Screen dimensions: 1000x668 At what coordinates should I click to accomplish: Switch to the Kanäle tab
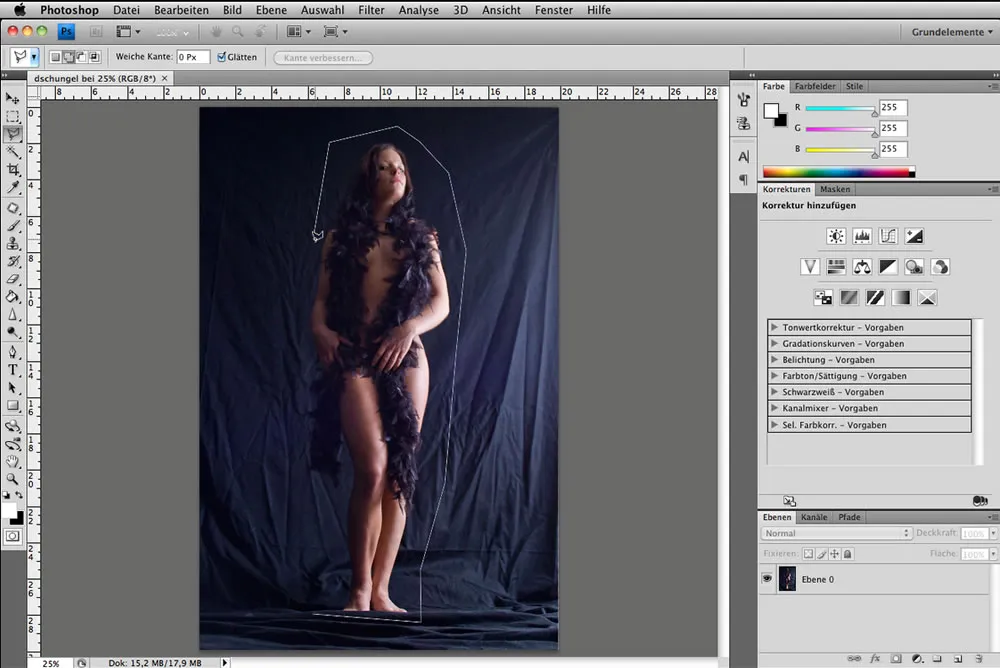coord(814,517)
